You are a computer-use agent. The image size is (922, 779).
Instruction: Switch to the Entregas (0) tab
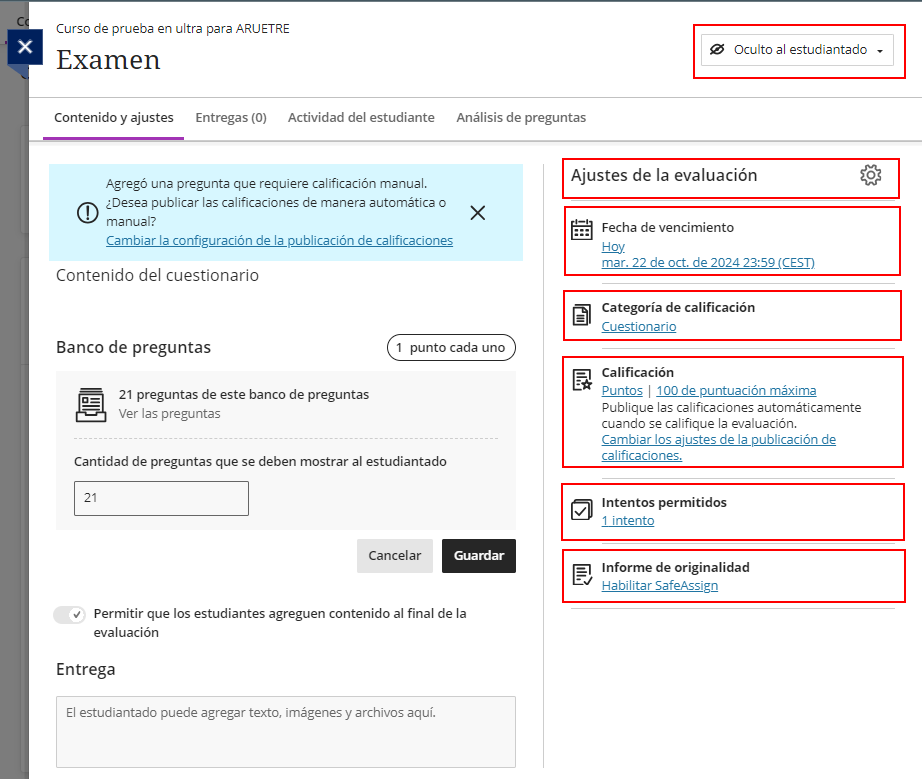(231, 118)
